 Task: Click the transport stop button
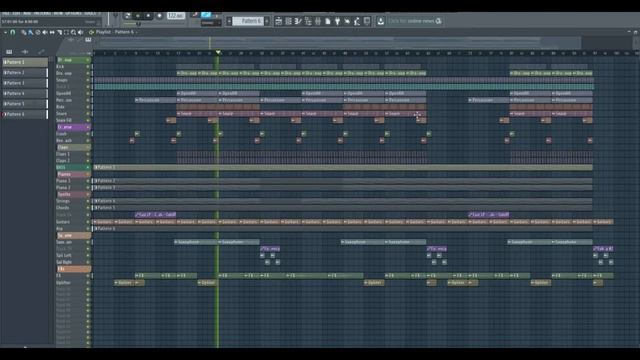149,16
